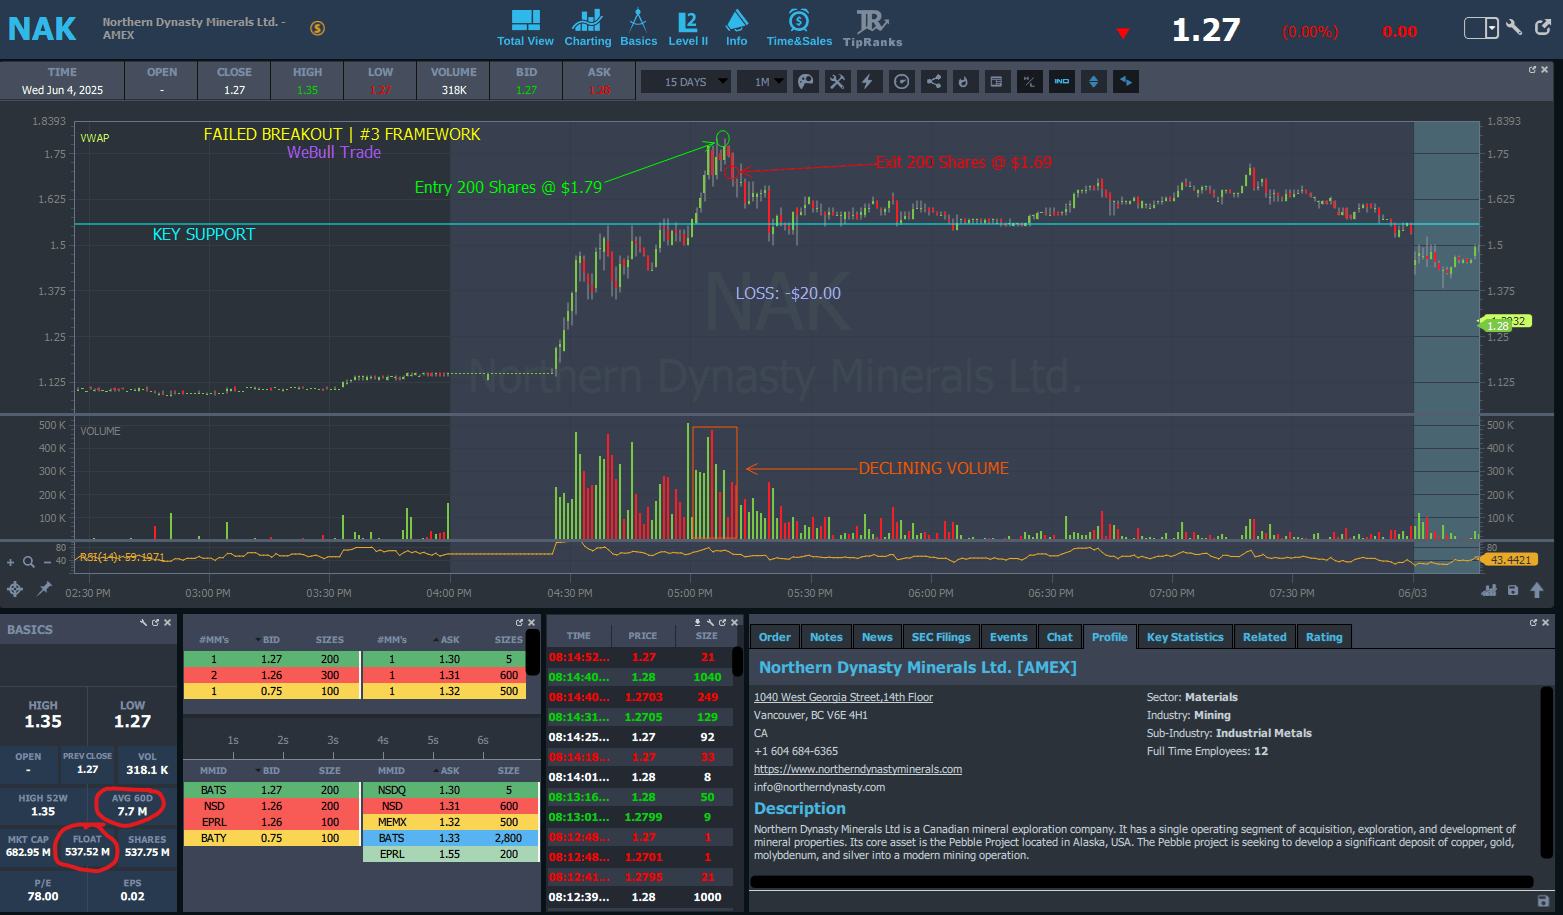Open the 1M interval dropdown
Screen dimensions: 1563x915
(763, 82)
